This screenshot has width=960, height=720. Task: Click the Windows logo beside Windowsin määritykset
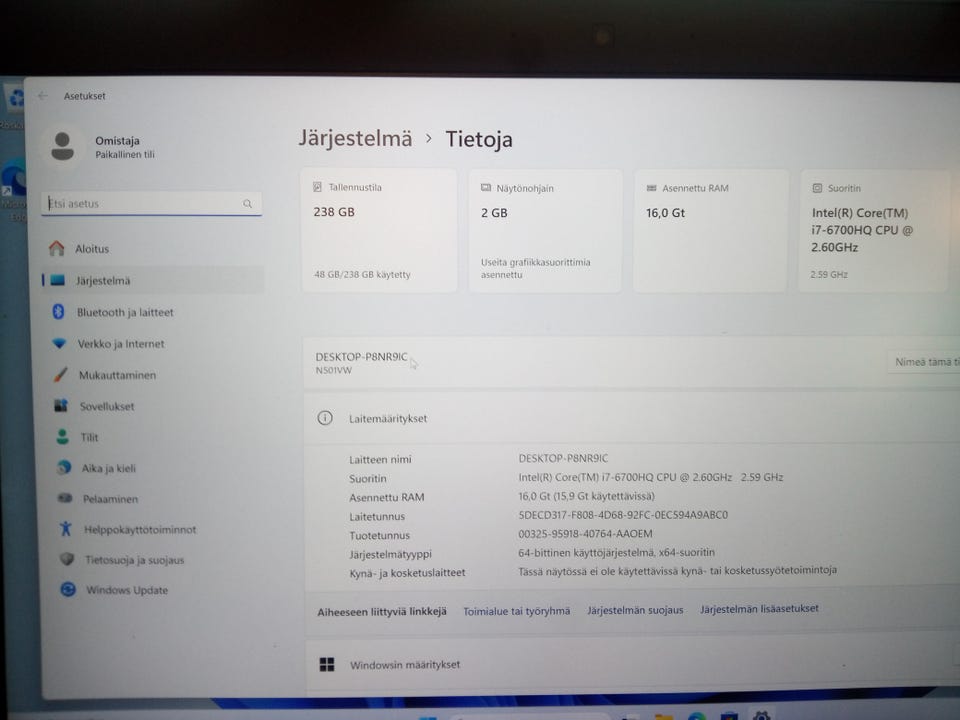coord(327,664)
